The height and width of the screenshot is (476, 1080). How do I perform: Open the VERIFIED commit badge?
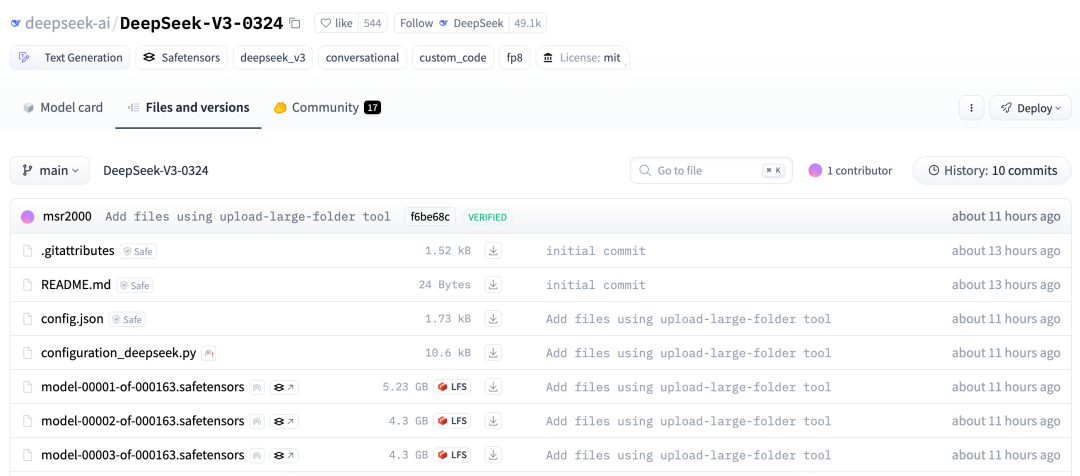tap(488, 217)
